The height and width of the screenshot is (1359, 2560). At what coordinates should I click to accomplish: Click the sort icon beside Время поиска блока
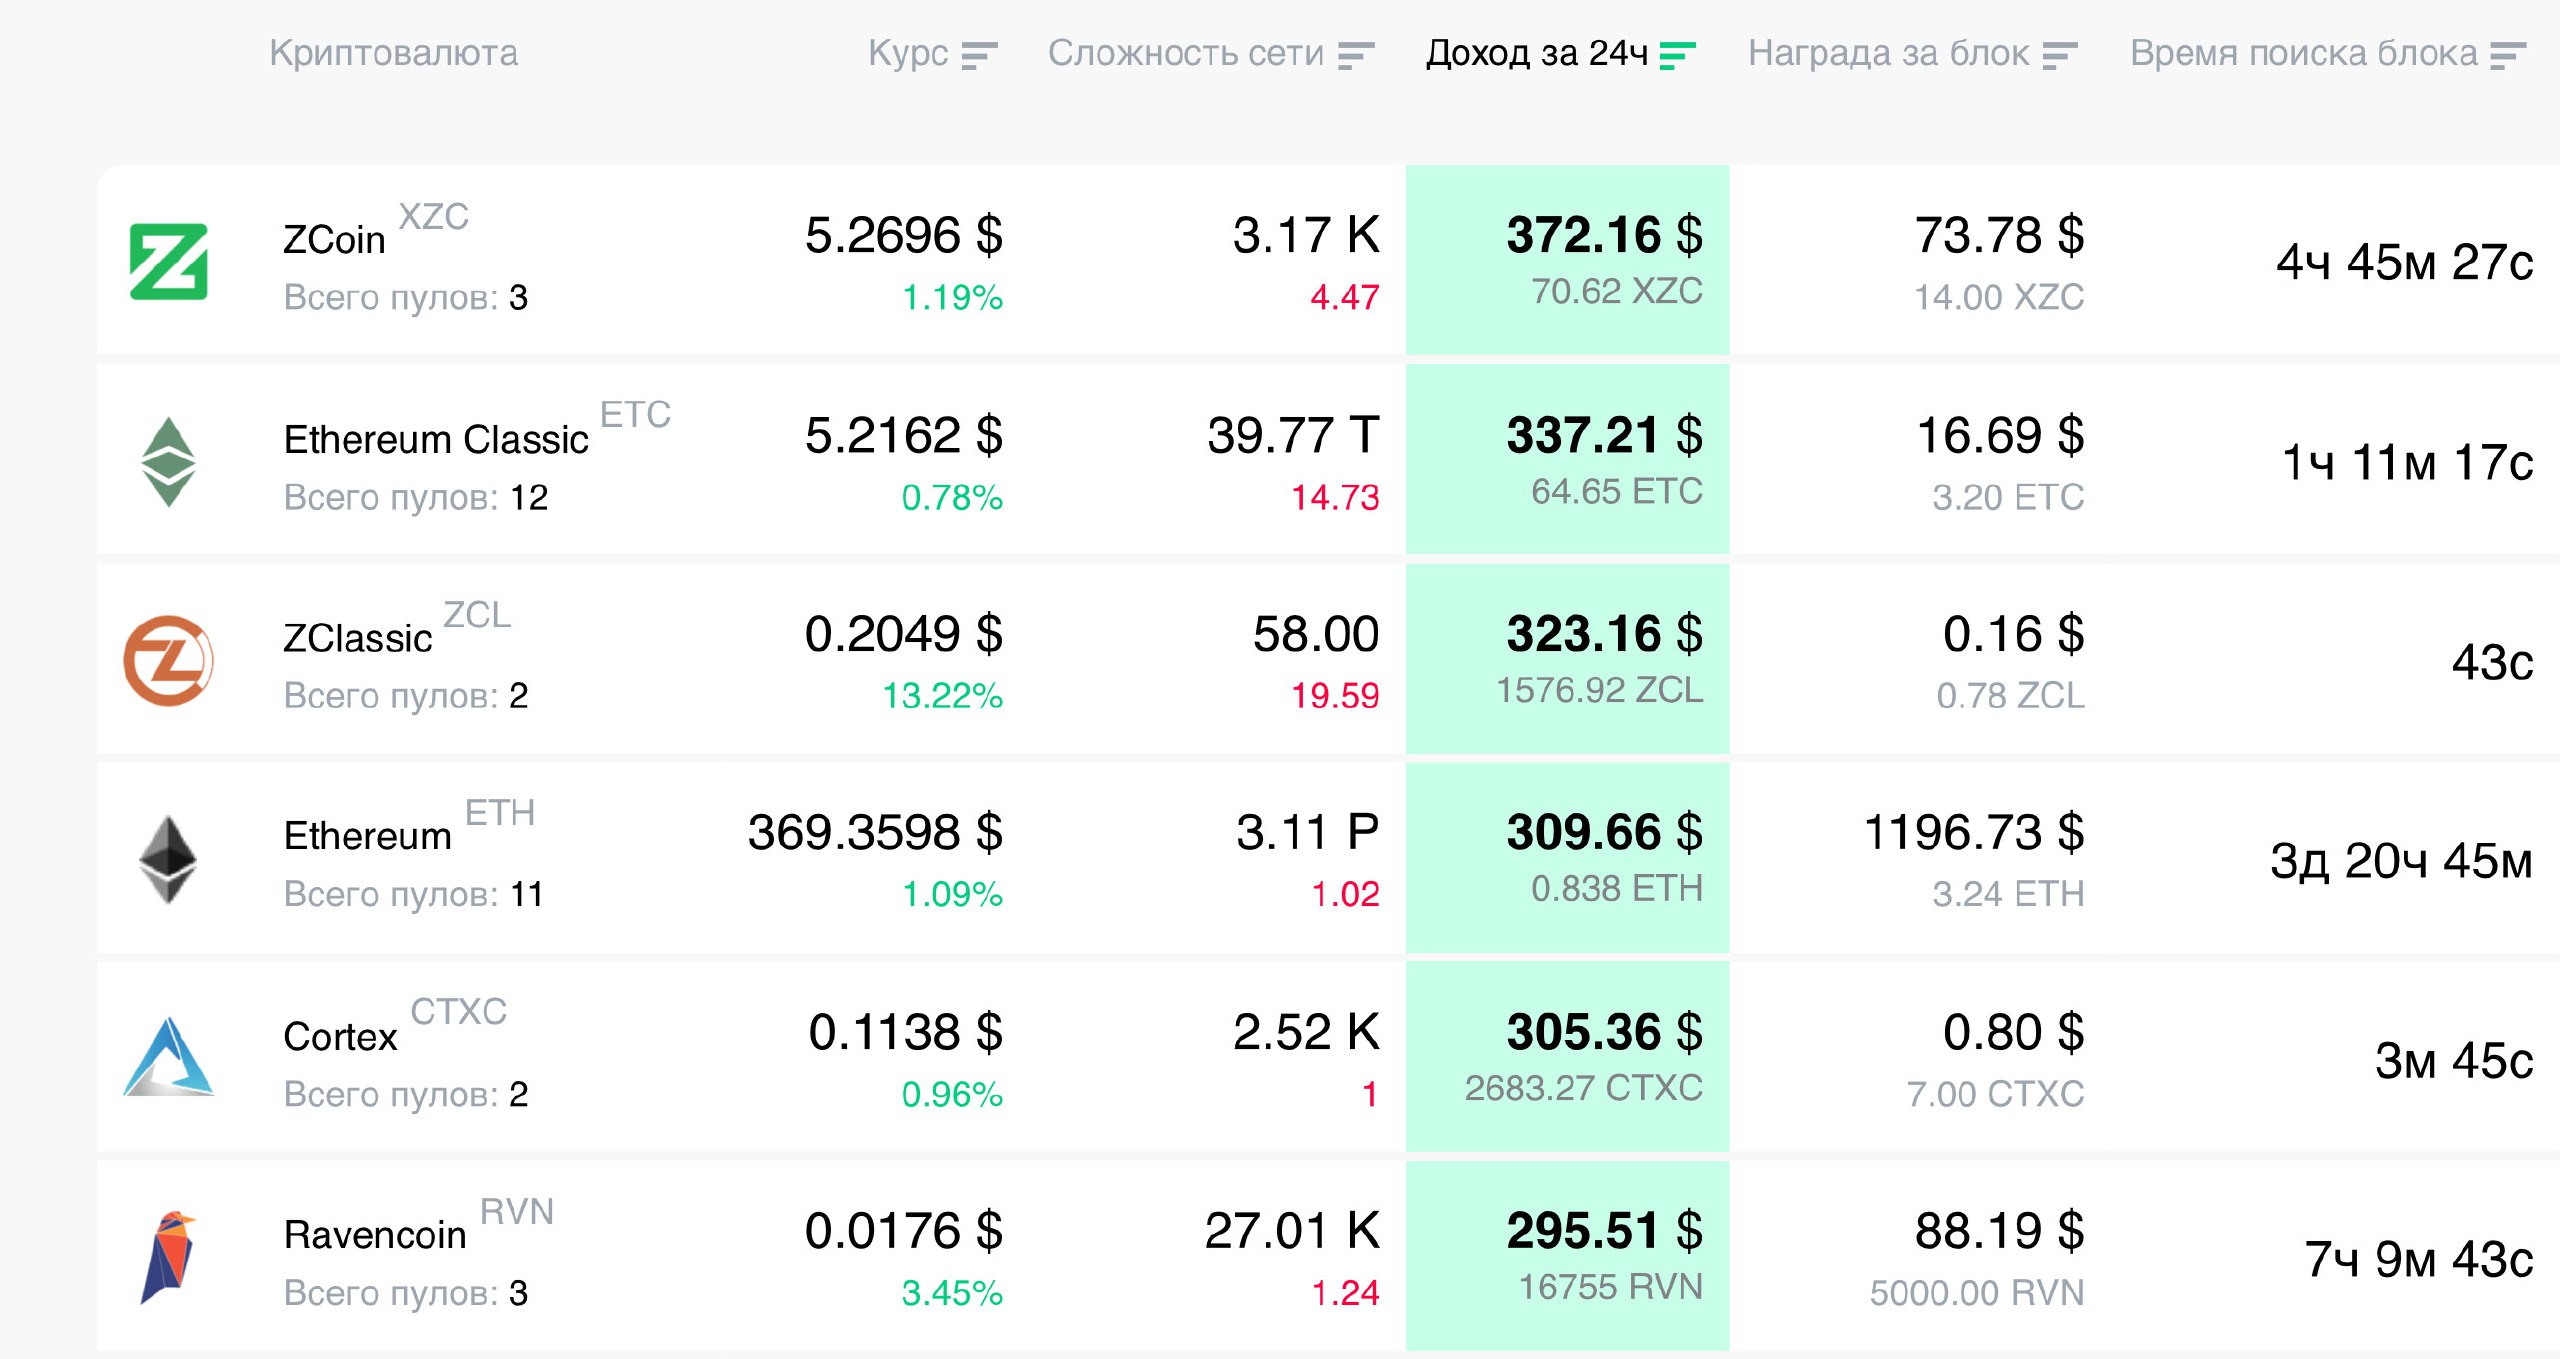coord(2508,56)
